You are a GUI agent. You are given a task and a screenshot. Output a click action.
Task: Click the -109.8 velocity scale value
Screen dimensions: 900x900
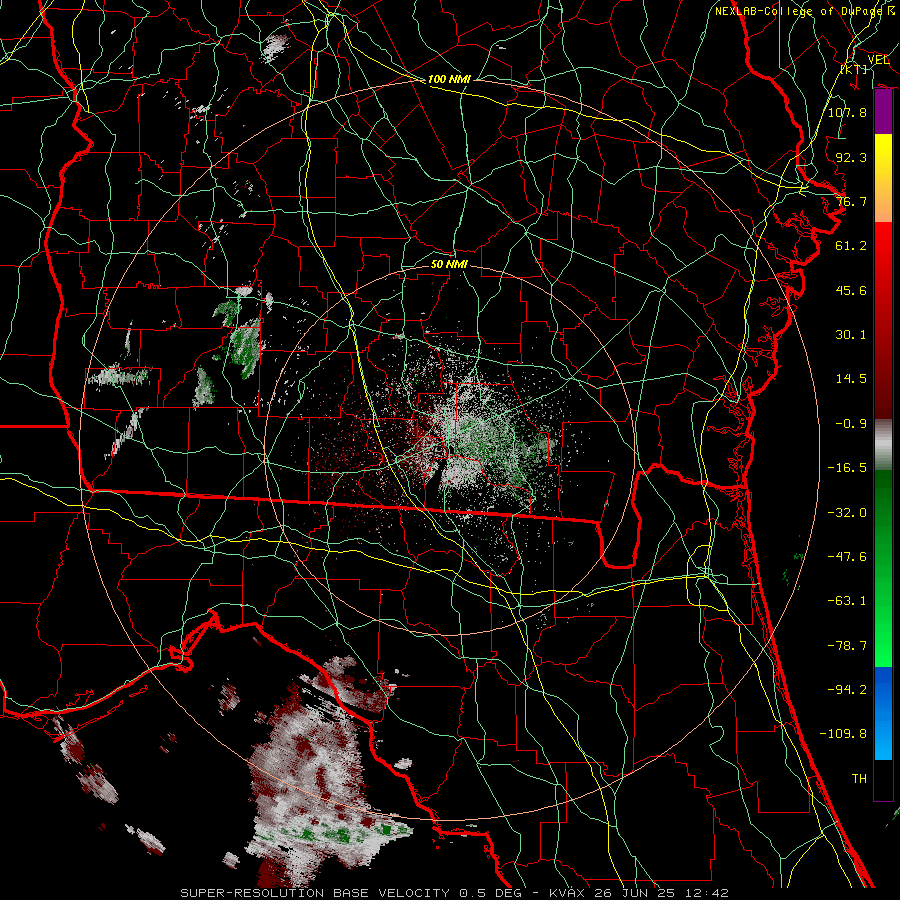click(x=843, y=734)
